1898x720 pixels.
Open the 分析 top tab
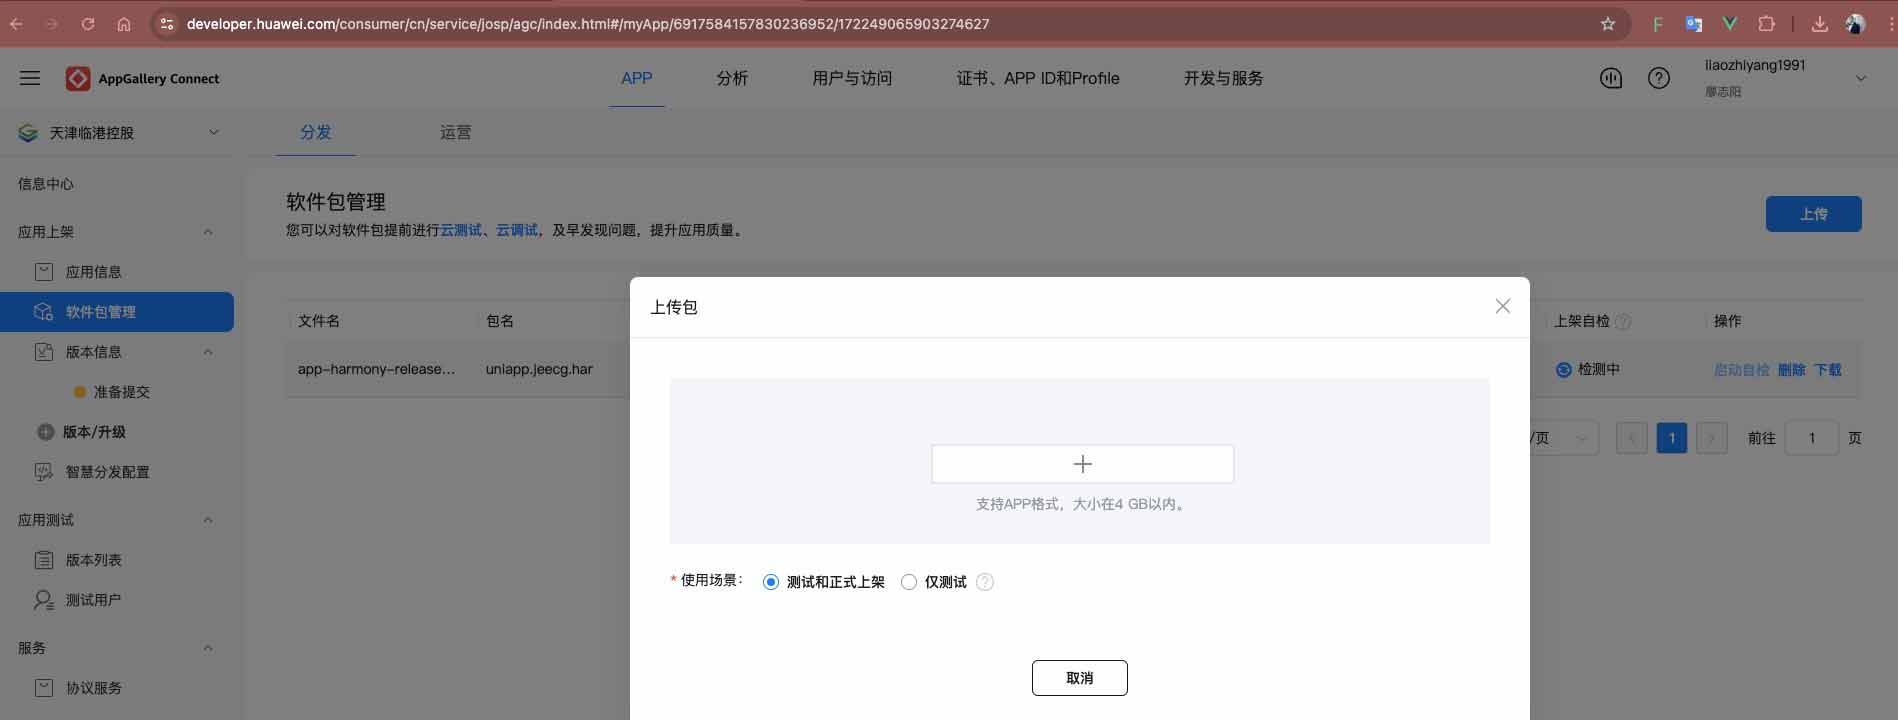(732, 78)
